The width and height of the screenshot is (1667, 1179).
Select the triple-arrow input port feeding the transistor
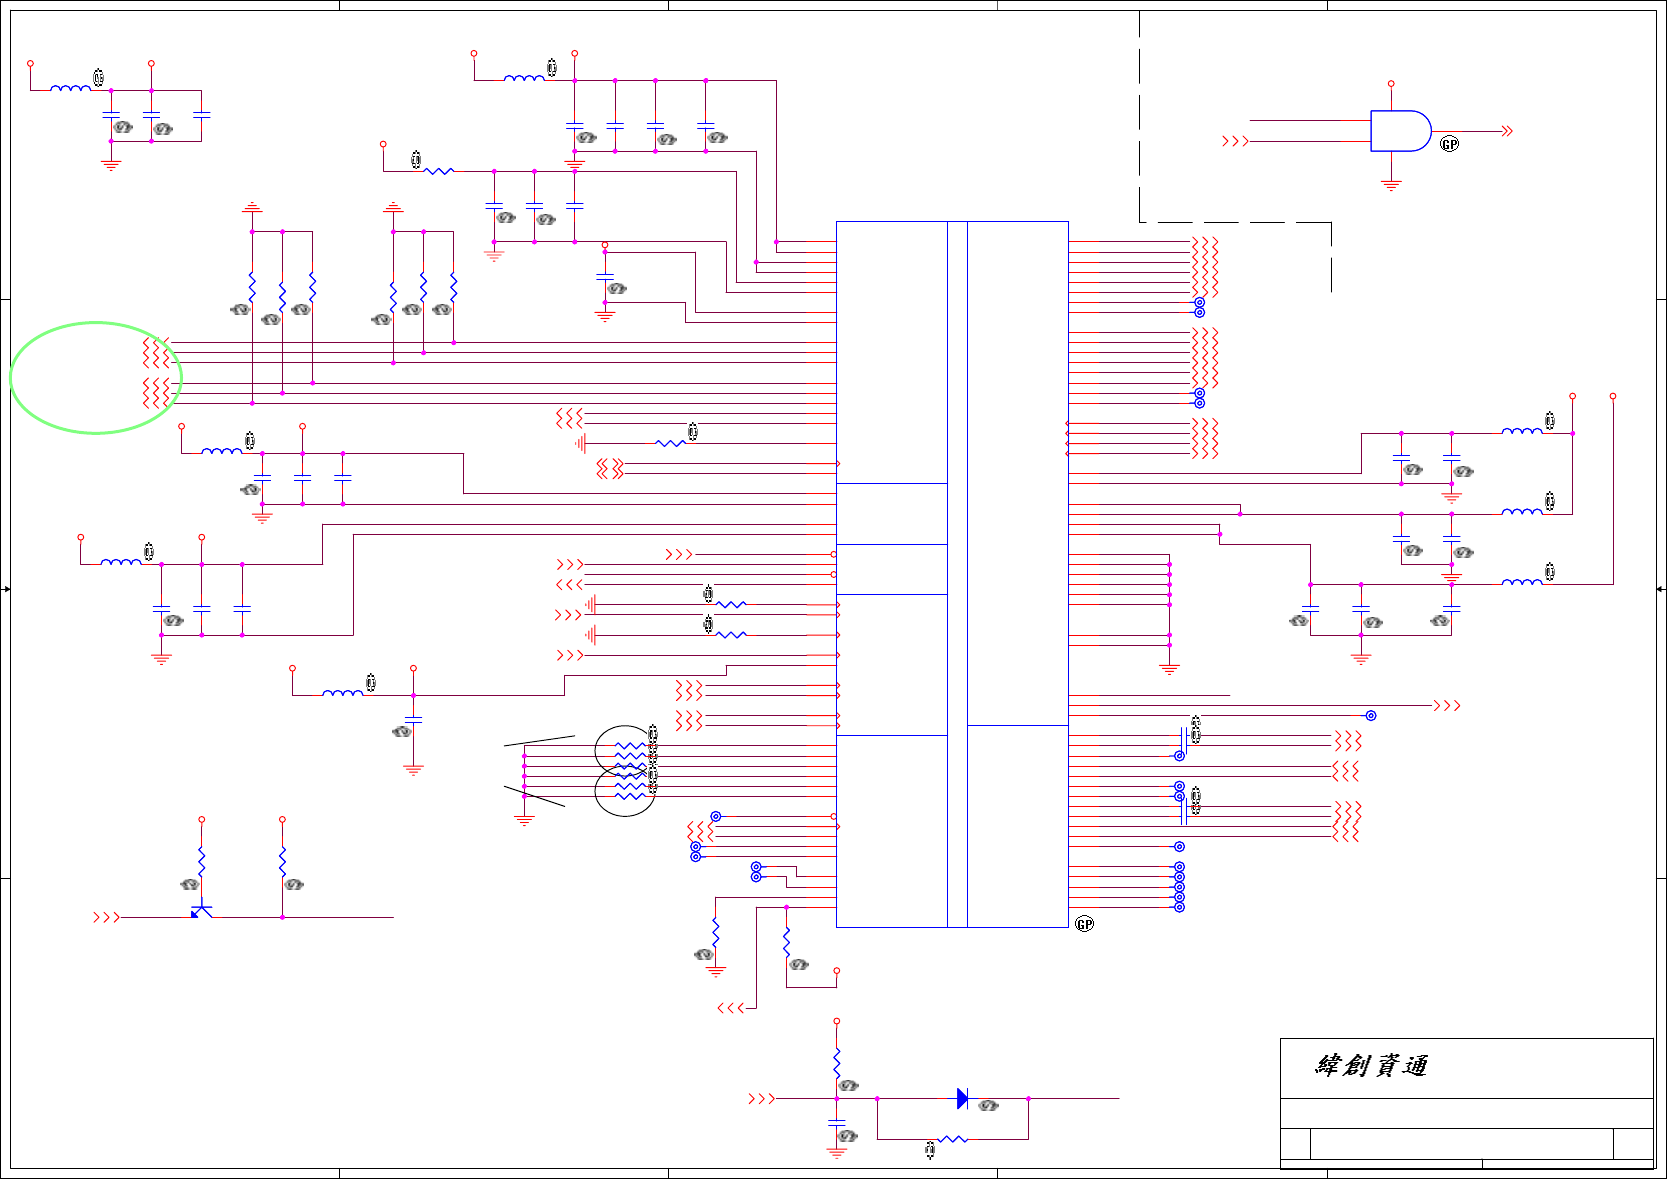click(106, 917)
